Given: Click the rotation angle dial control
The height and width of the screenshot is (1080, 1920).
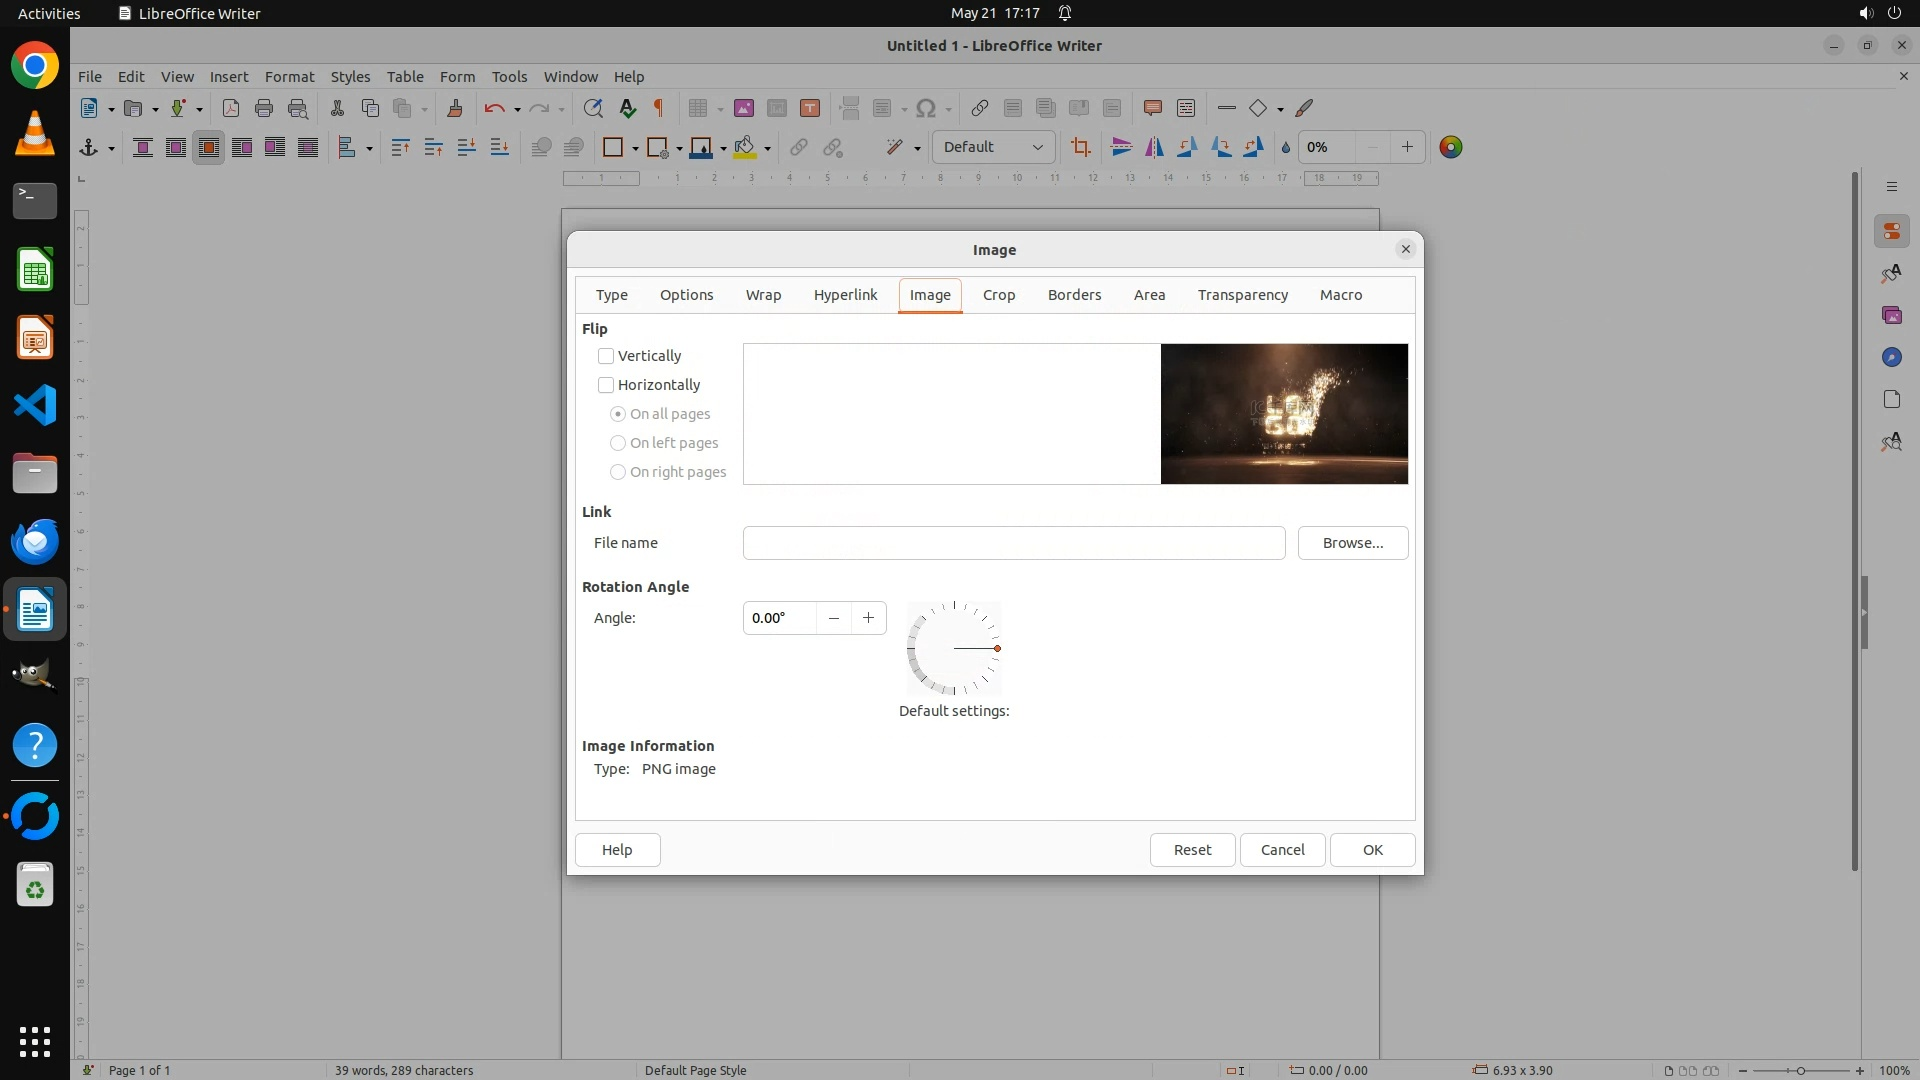Looking at the screenshot, I should [x=954, y=649].
